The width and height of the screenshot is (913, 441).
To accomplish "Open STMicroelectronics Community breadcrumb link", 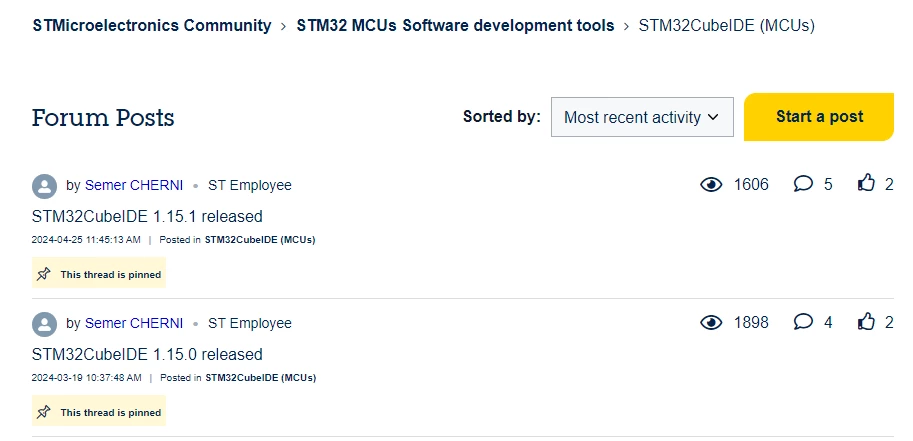I will (x=152, y=26).
